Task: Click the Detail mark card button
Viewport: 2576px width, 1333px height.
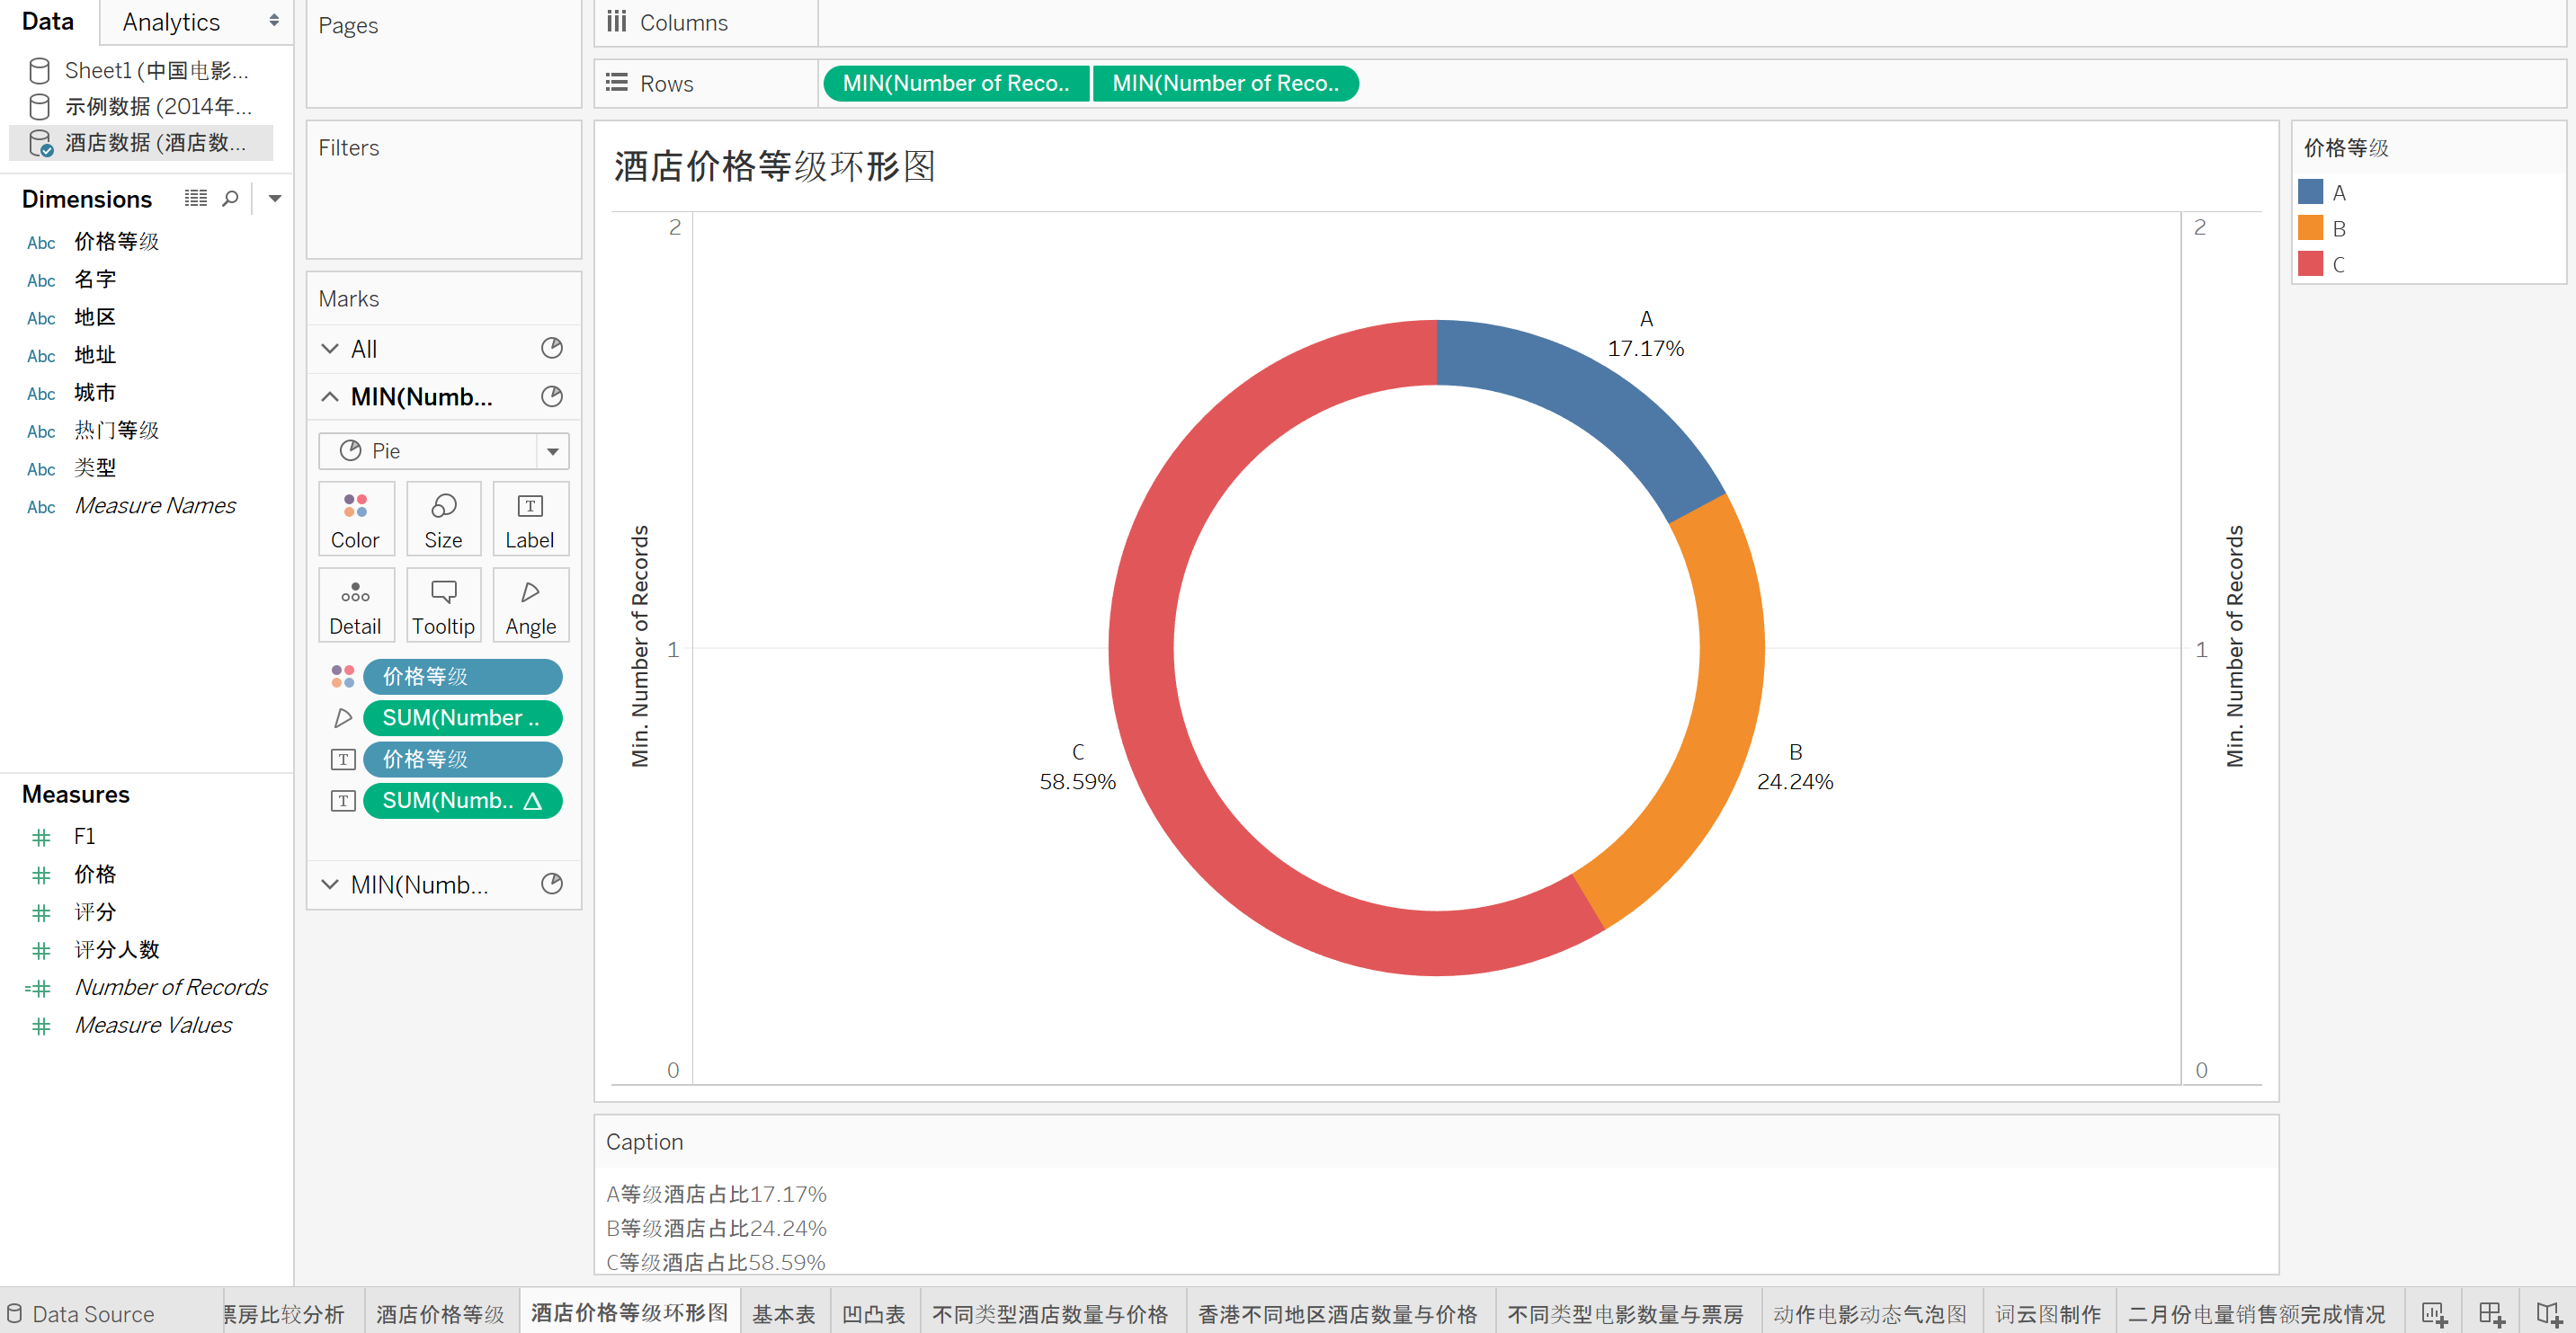Action: click(355, 607)
